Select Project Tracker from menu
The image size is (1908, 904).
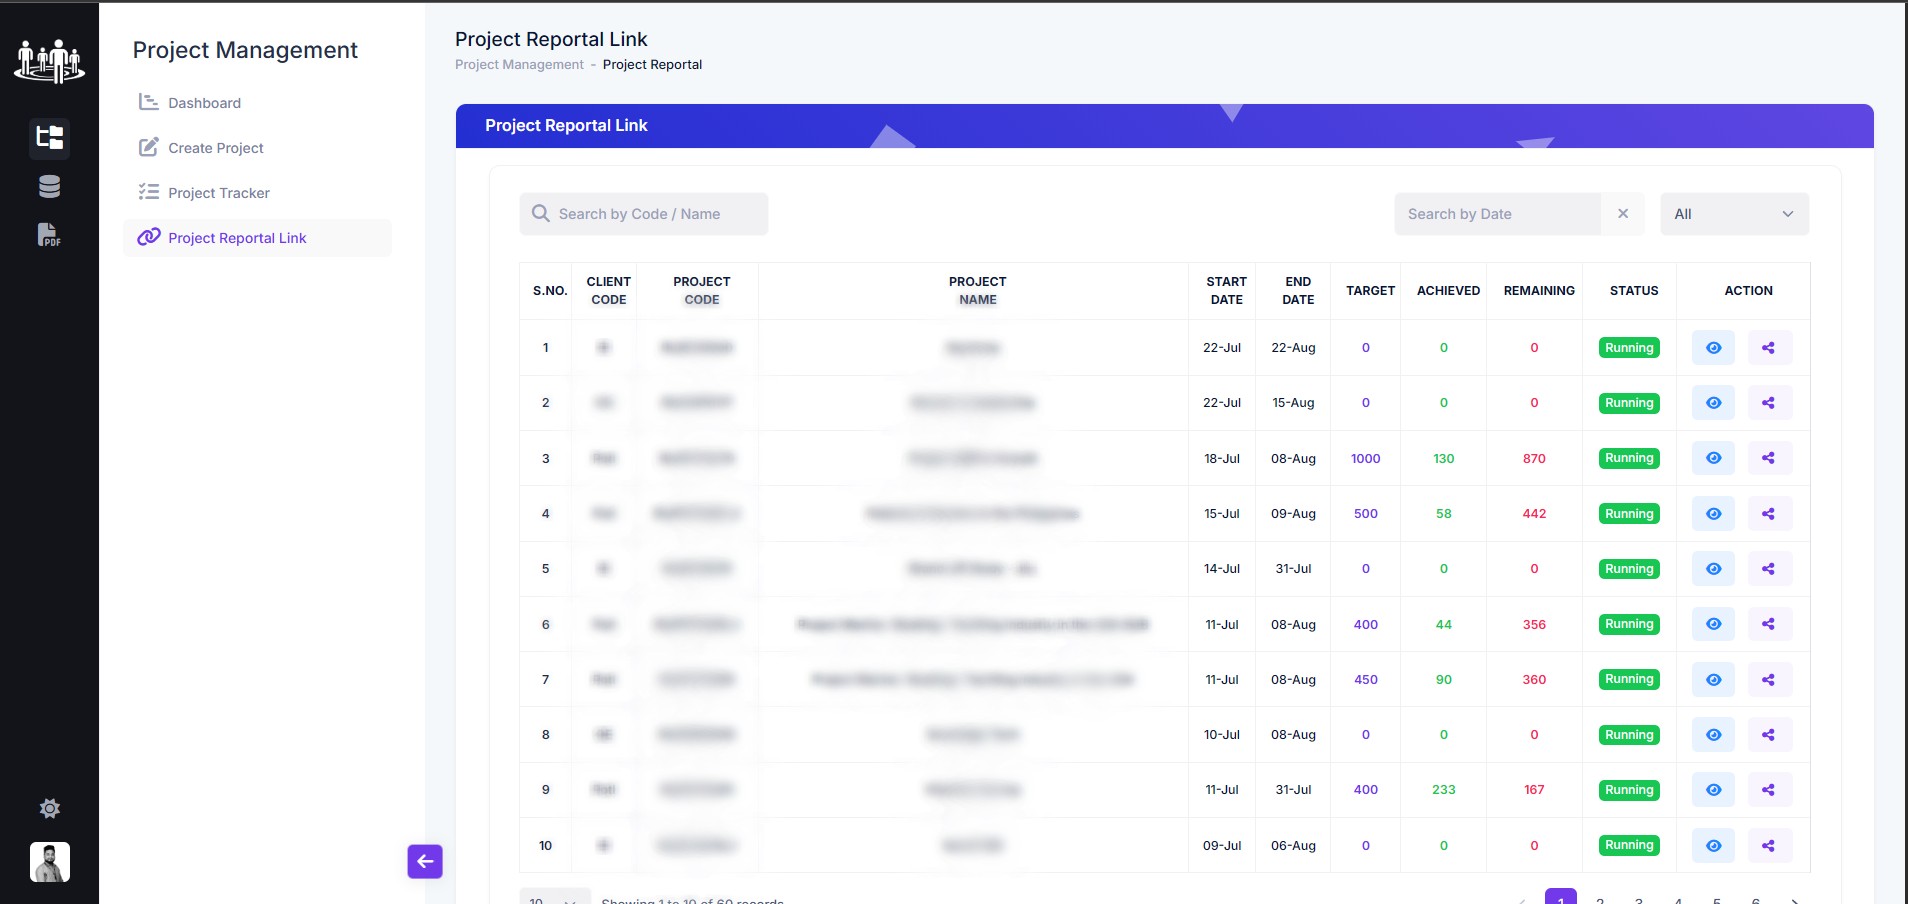pos(218,193)
